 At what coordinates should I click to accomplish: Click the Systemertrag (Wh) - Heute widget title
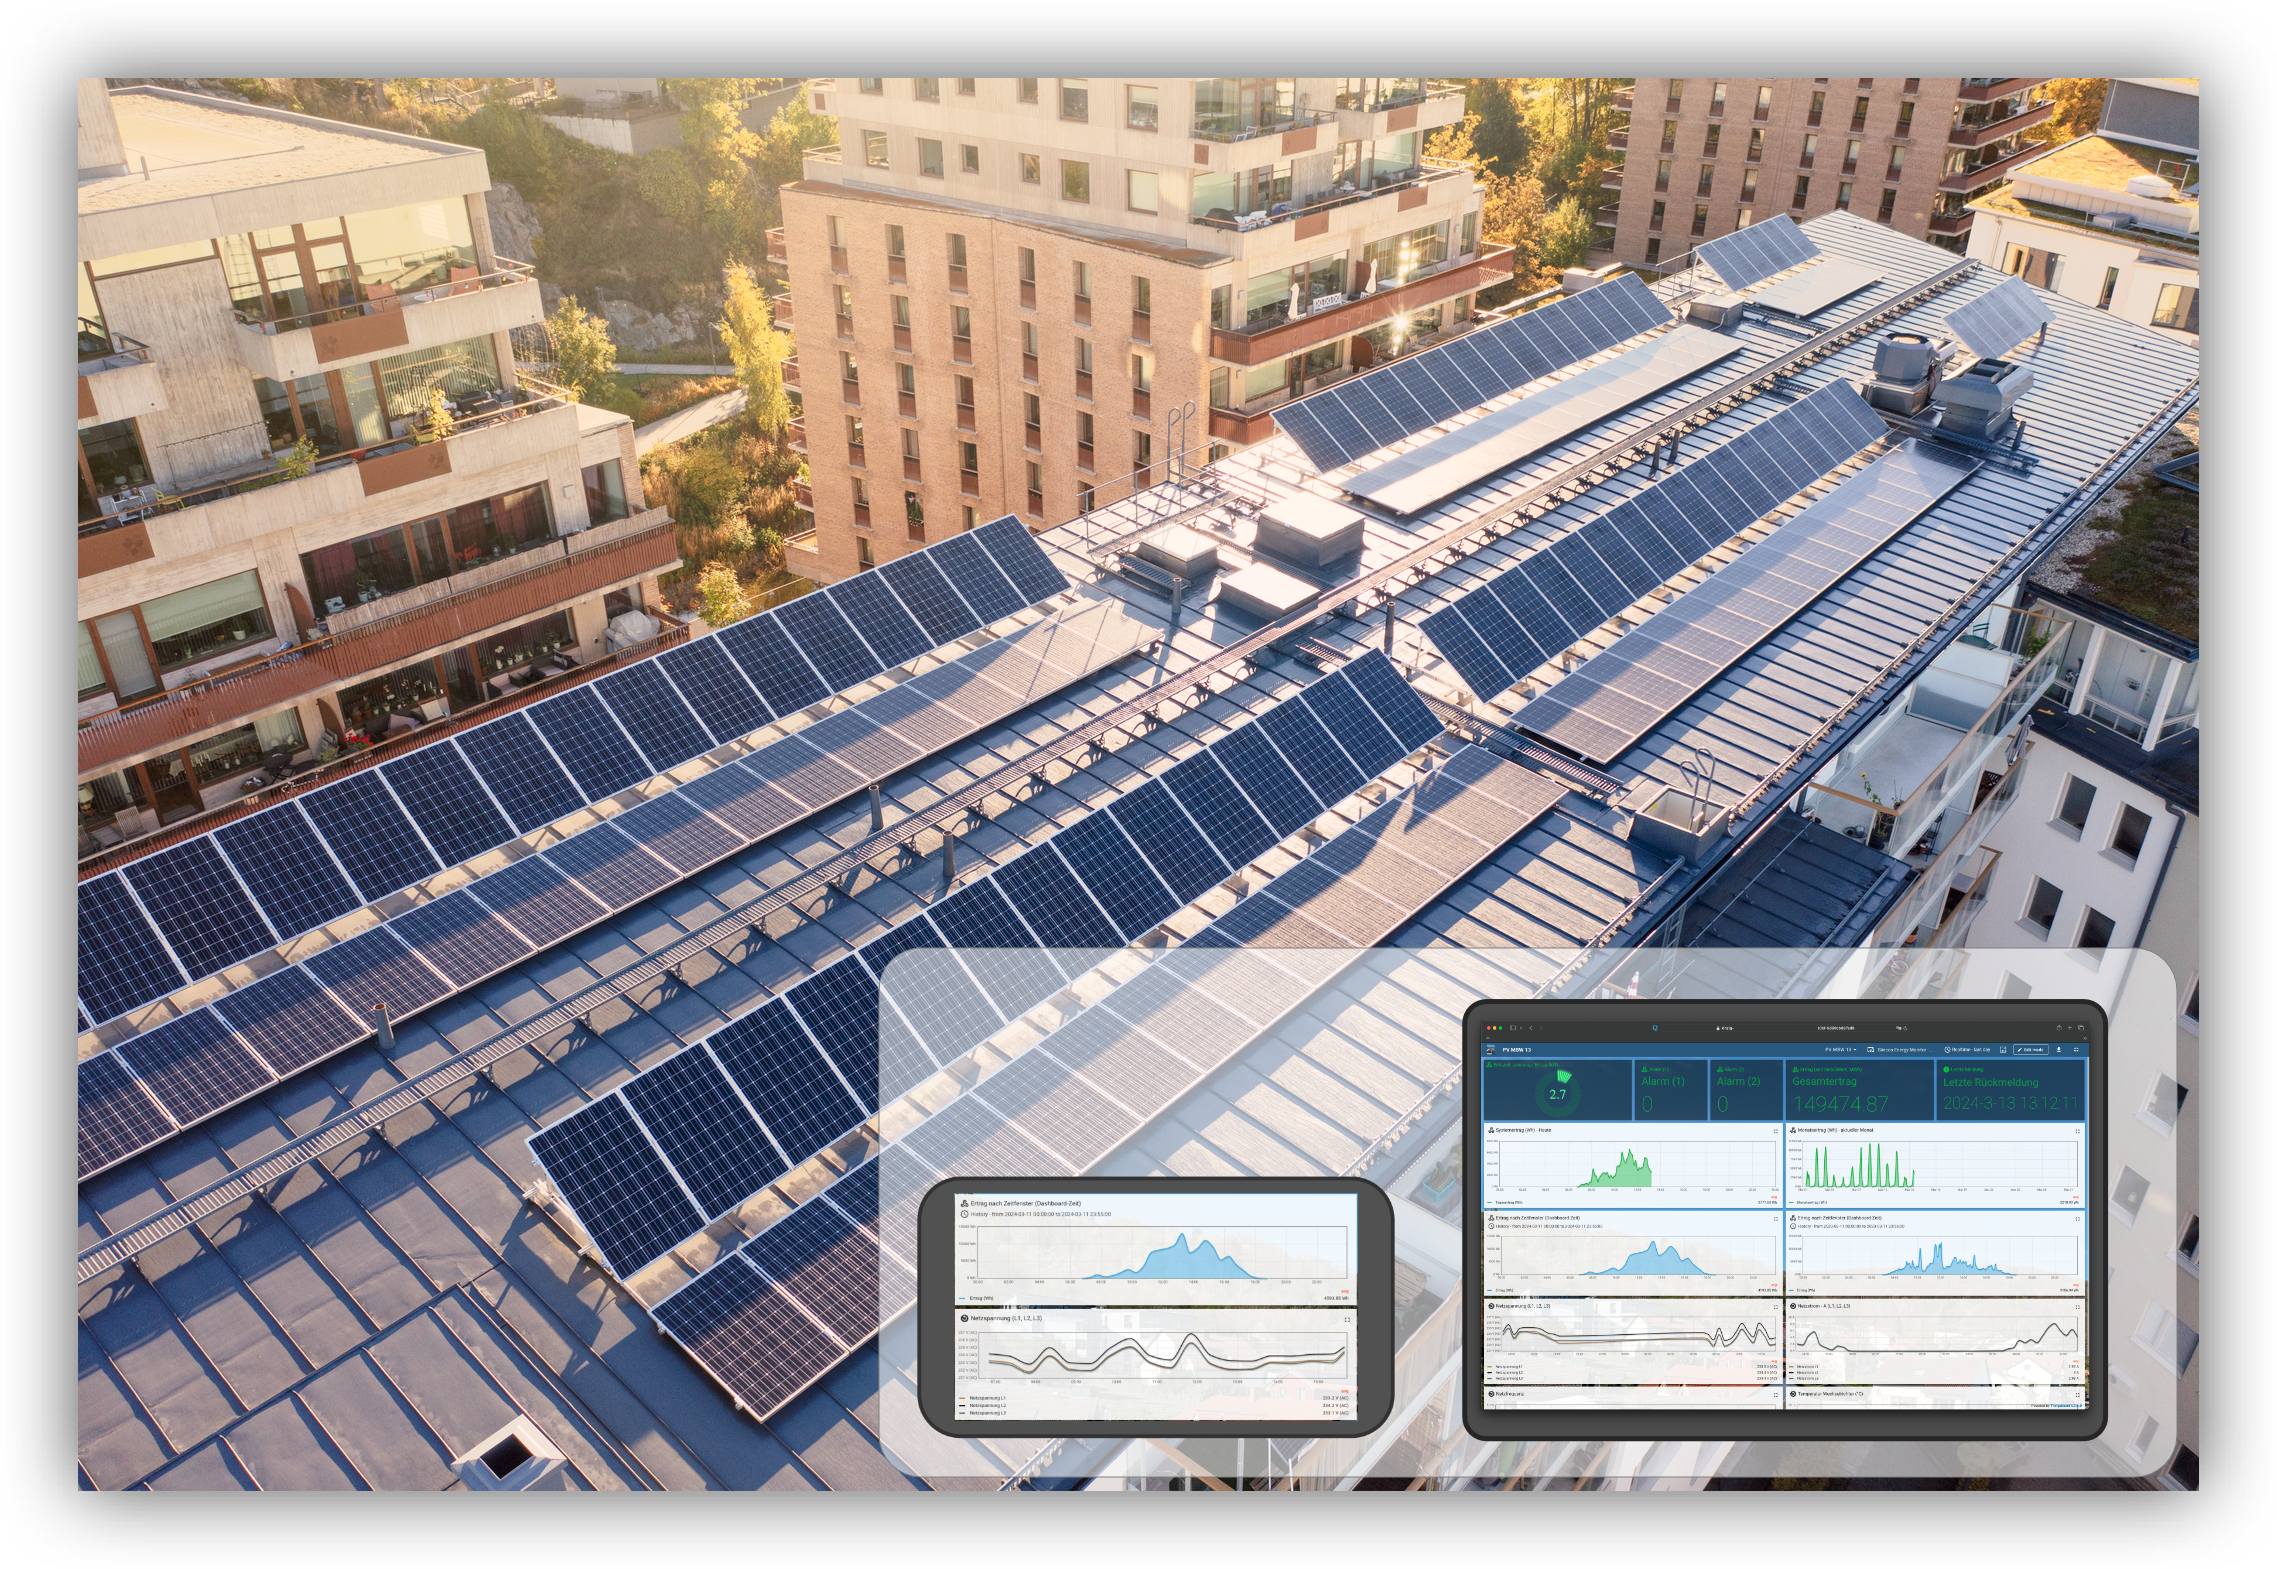1523,1130
